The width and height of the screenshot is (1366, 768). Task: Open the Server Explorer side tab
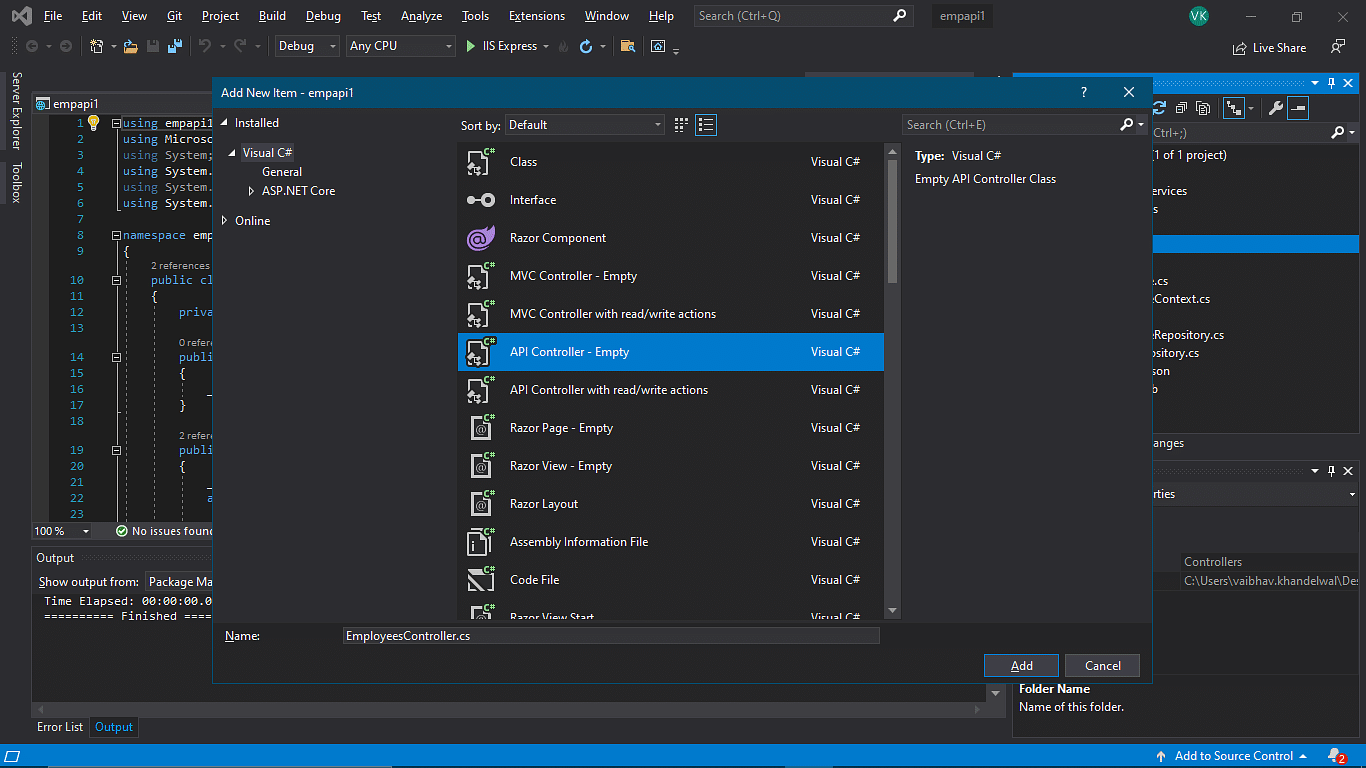(x=16, y=111)
